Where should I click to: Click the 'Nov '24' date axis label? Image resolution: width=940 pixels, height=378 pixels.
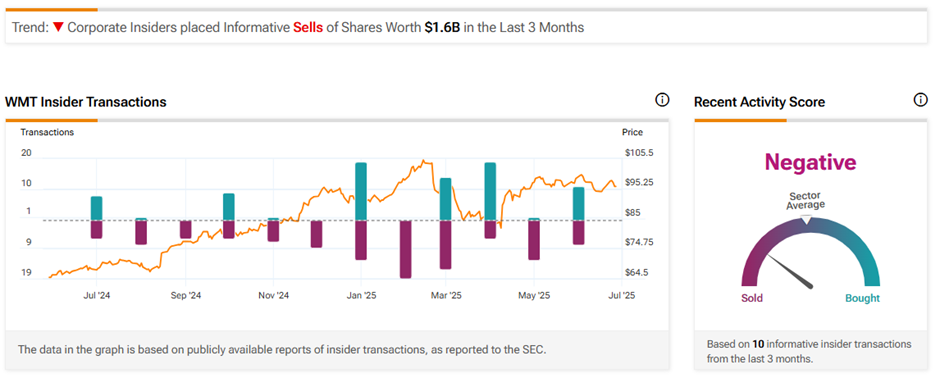click(273, 295)
